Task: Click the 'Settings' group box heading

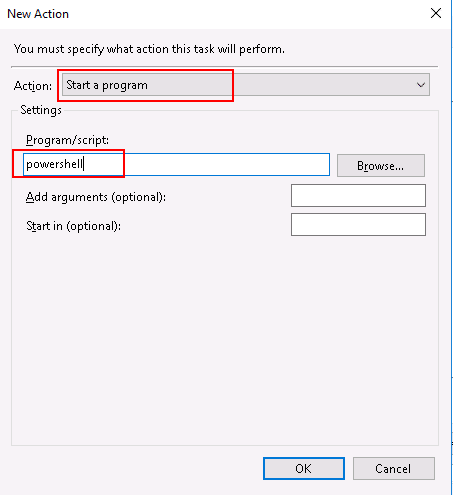Action: (41, 110)
